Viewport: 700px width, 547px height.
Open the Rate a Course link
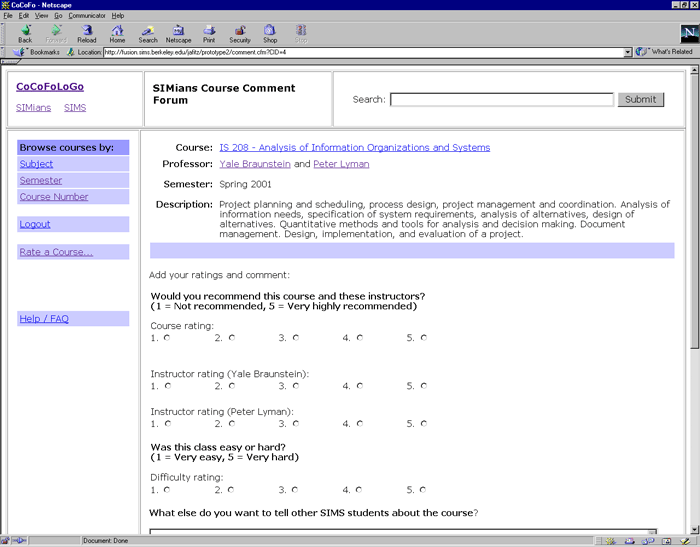pyautogui.click(x=56, y=252)
